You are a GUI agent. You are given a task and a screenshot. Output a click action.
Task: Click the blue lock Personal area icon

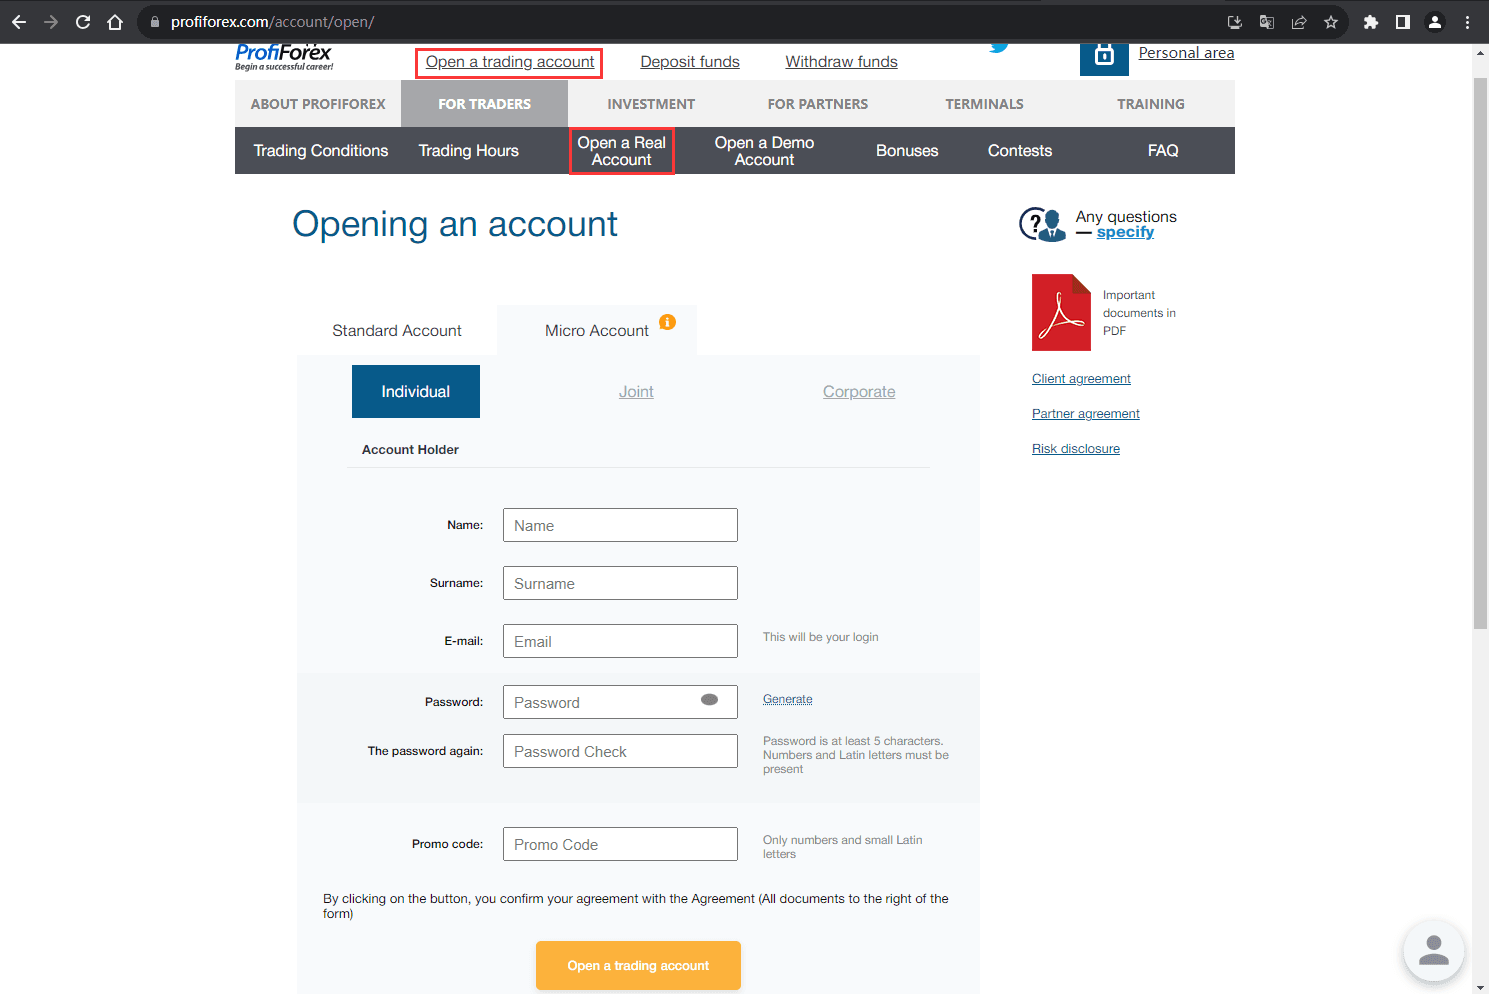click(x=1104, y=58)
